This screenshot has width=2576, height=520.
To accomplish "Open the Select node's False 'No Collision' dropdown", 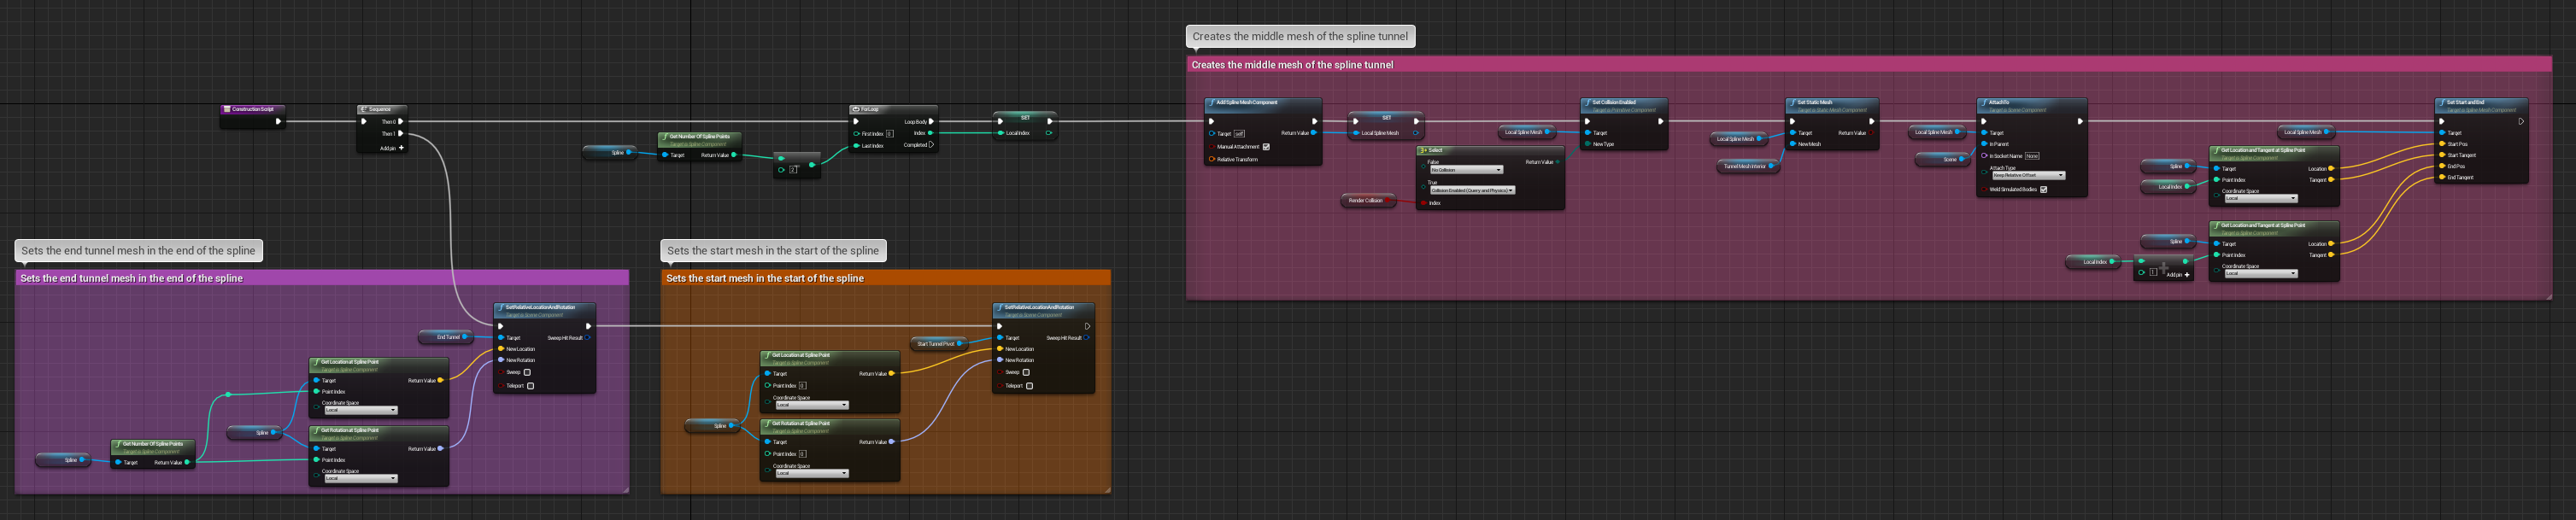I will pos(1466,170).
